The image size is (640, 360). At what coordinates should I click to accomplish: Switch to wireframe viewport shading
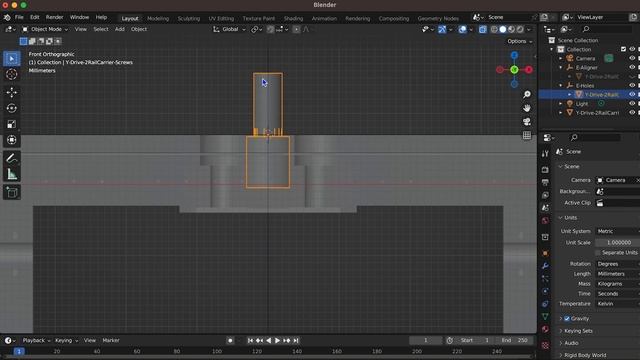pos(494,29)
